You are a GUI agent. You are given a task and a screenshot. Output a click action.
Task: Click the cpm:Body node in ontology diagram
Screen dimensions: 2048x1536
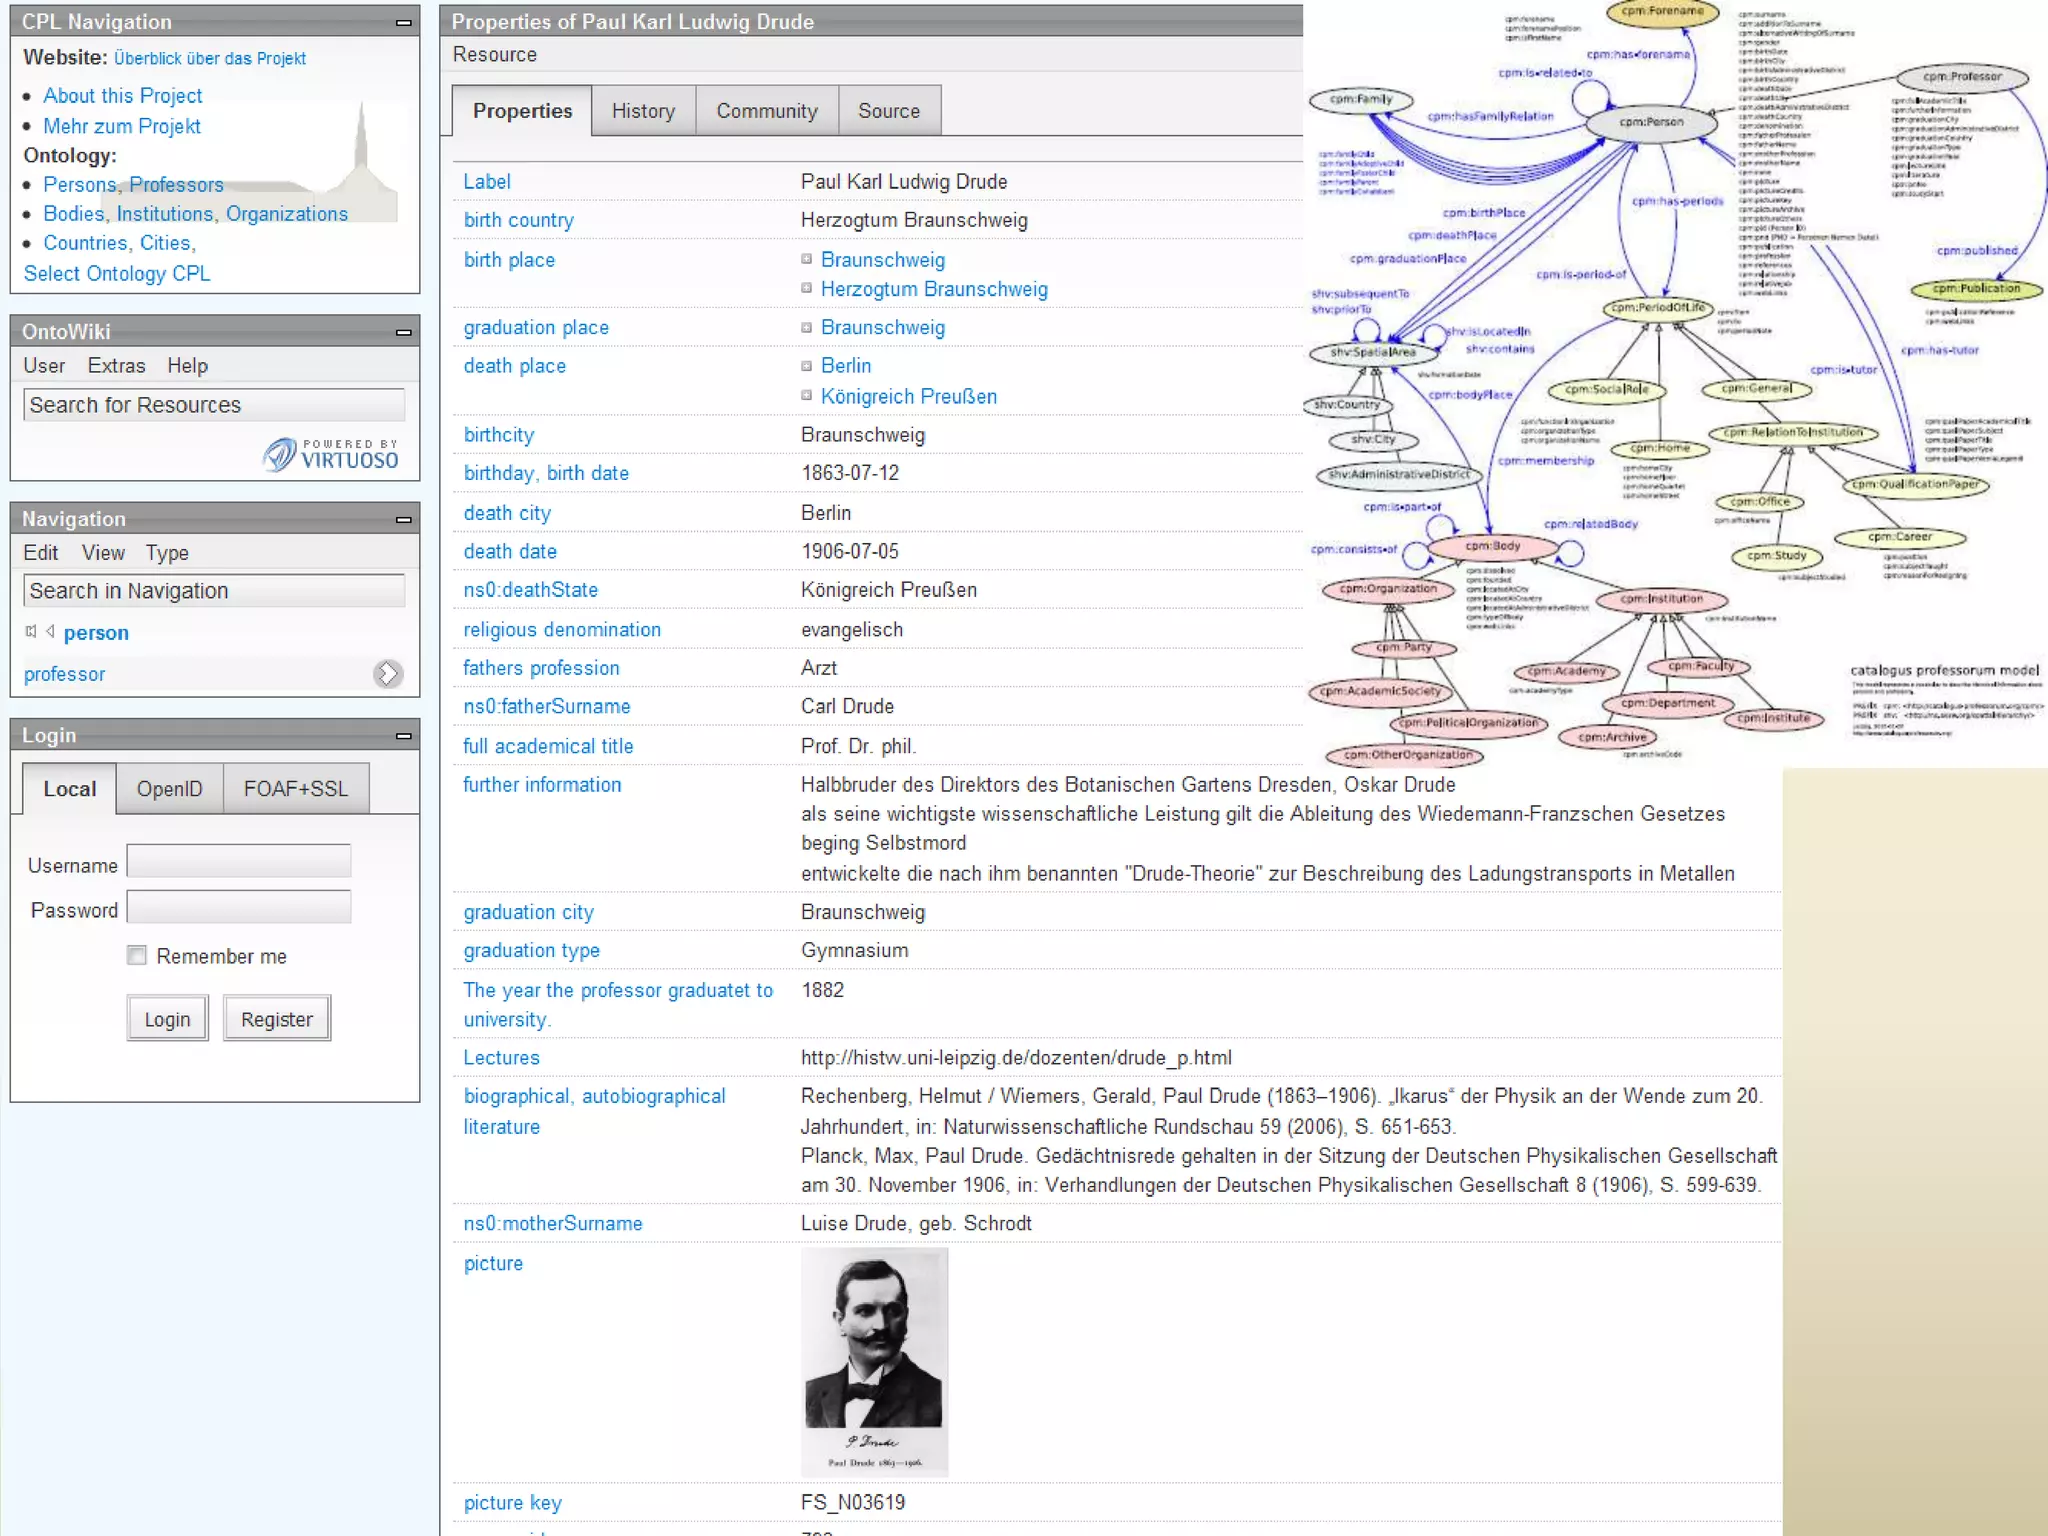tap(1492, 546)
